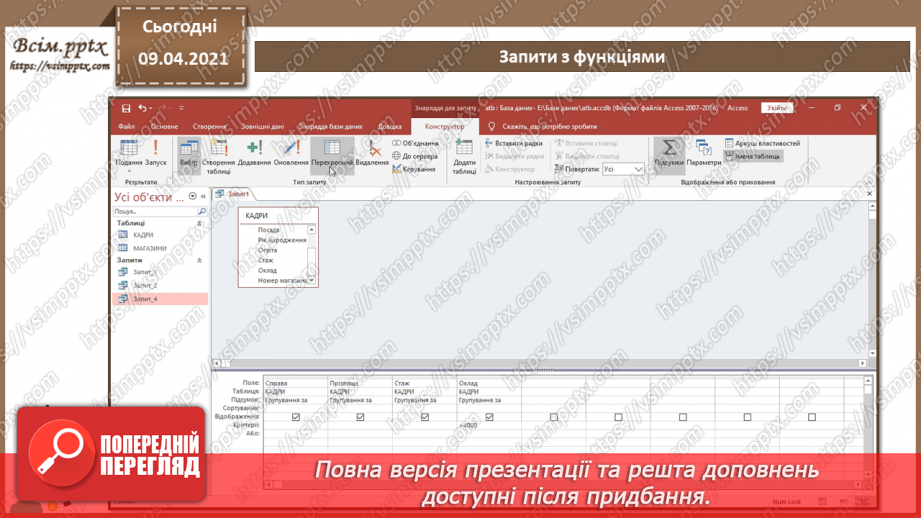Select the Вибір query type icon
Viewport: 921px width, 518px height.
pos(188,151)
